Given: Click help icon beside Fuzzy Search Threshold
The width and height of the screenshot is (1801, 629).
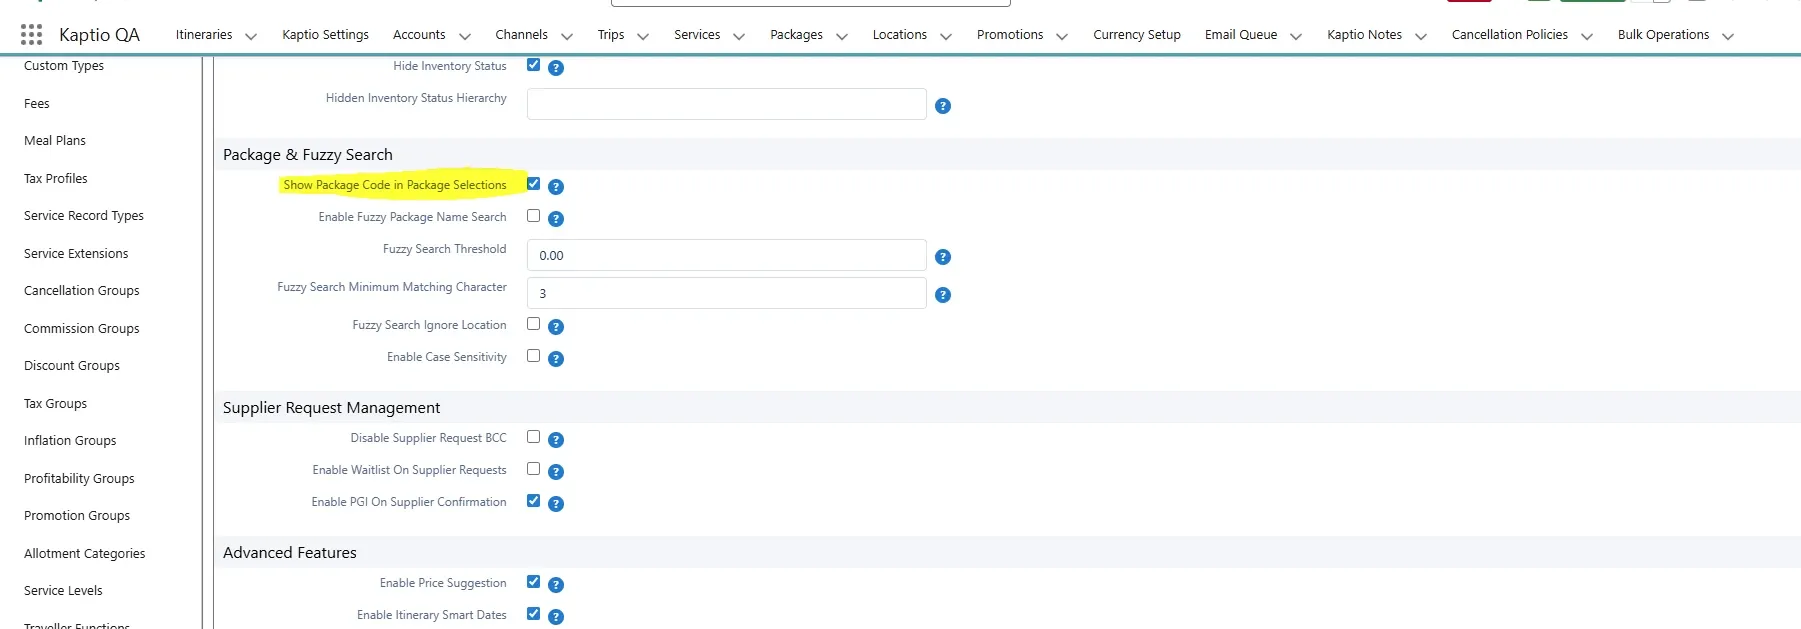Looking at the screenshot, I should (942, 257).
